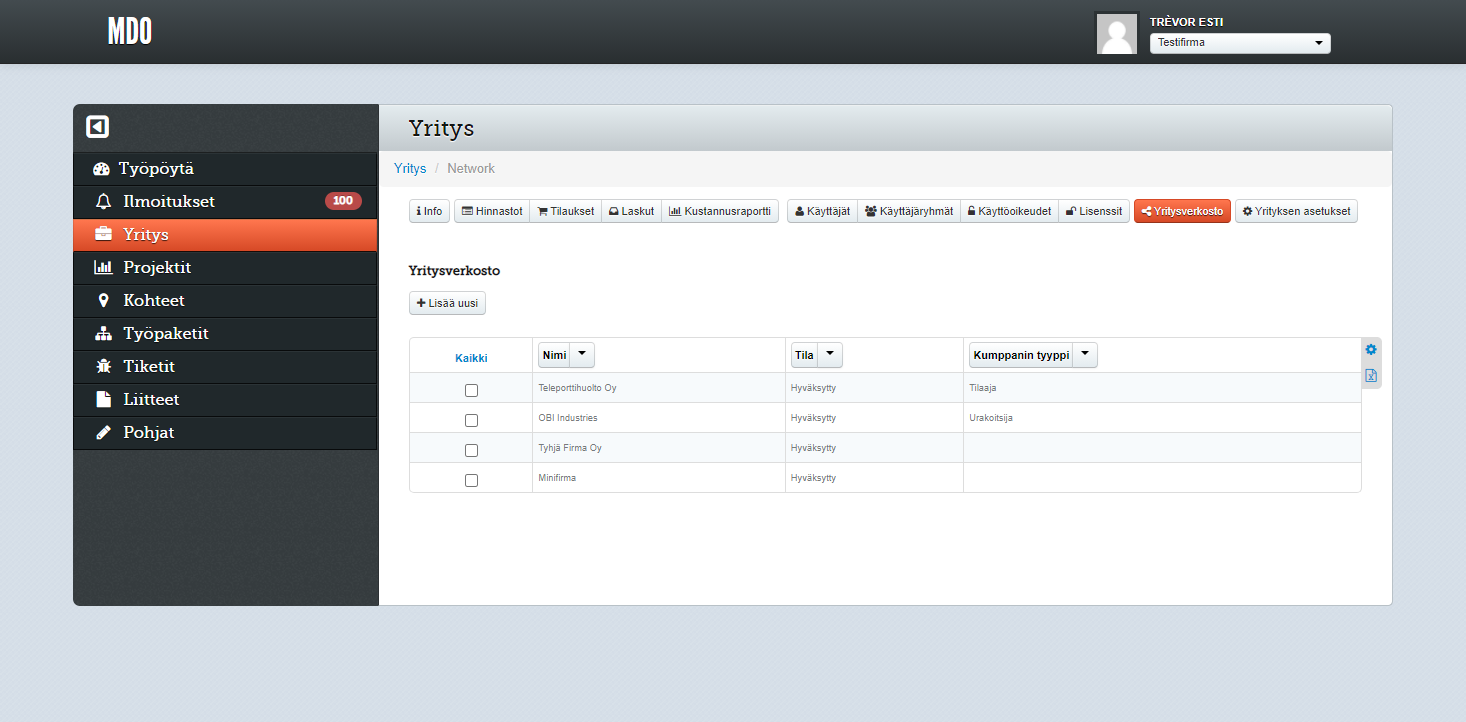Click the Tyhjä Firma Oy name cell
1466x722 pixels.
click(659, 448)
